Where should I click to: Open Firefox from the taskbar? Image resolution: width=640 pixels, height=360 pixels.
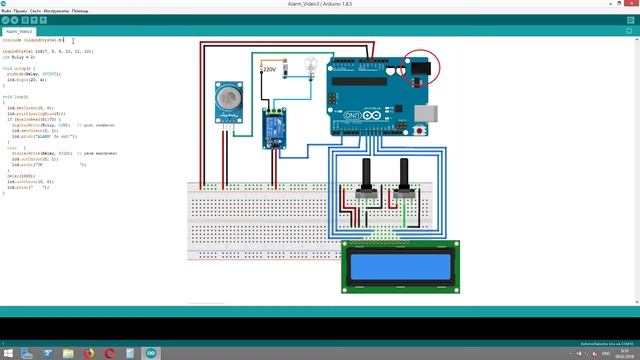pos(89,353)
